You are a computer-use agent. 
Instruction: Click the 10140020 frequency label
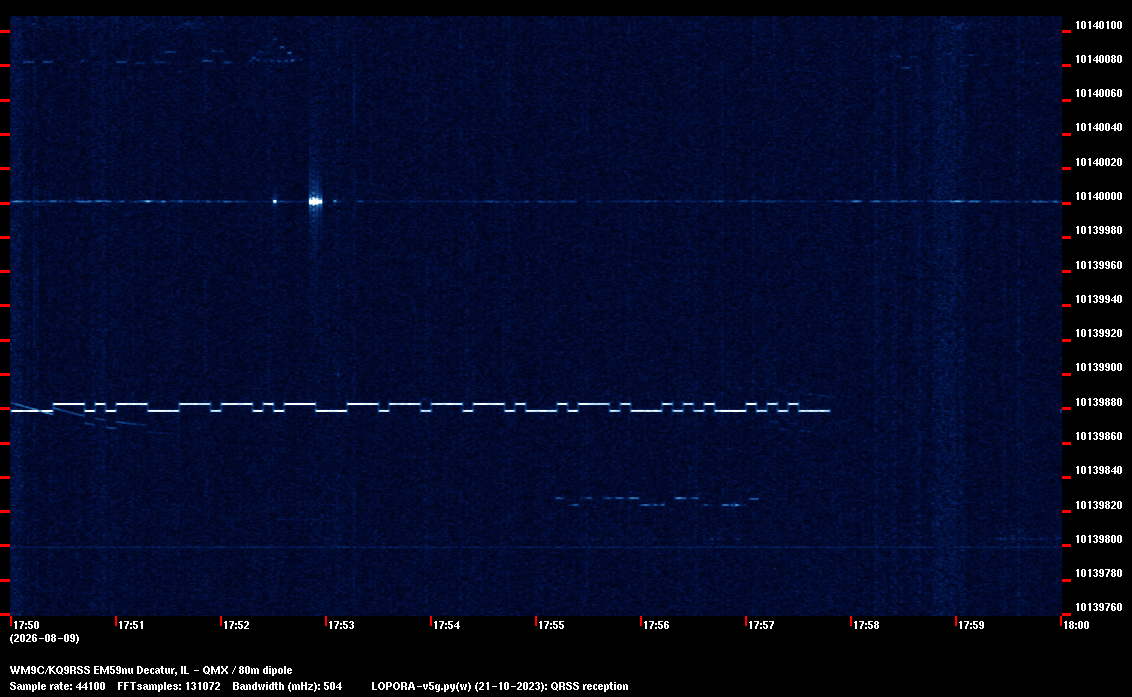pos(1098,162)
